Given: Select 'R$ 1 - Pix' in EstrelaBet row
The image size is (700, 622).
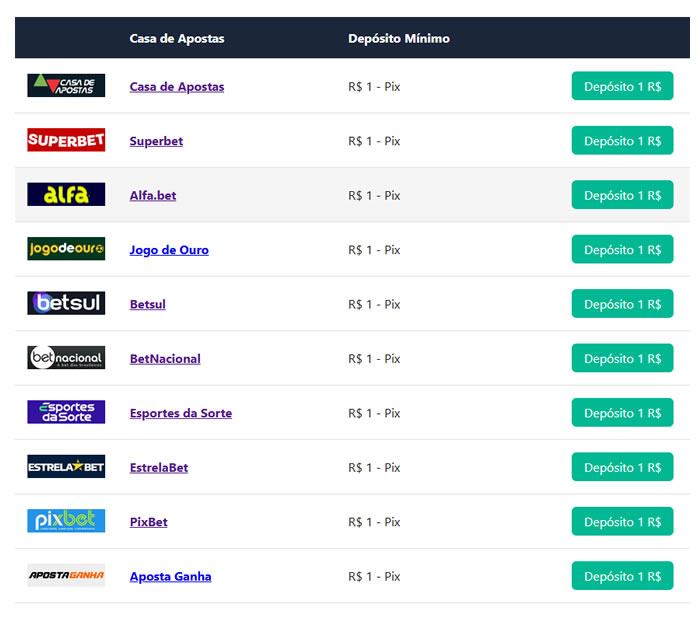Looking at the screenshot, I should [374, 468].
